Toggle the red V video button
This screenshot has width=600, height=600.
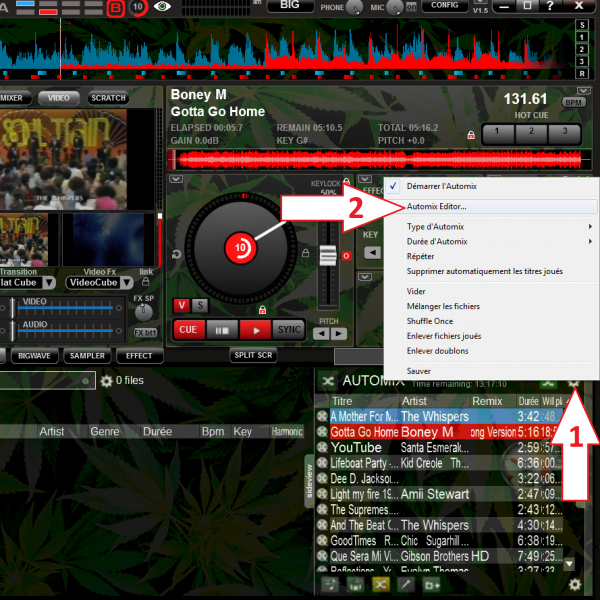click(182, 305)
